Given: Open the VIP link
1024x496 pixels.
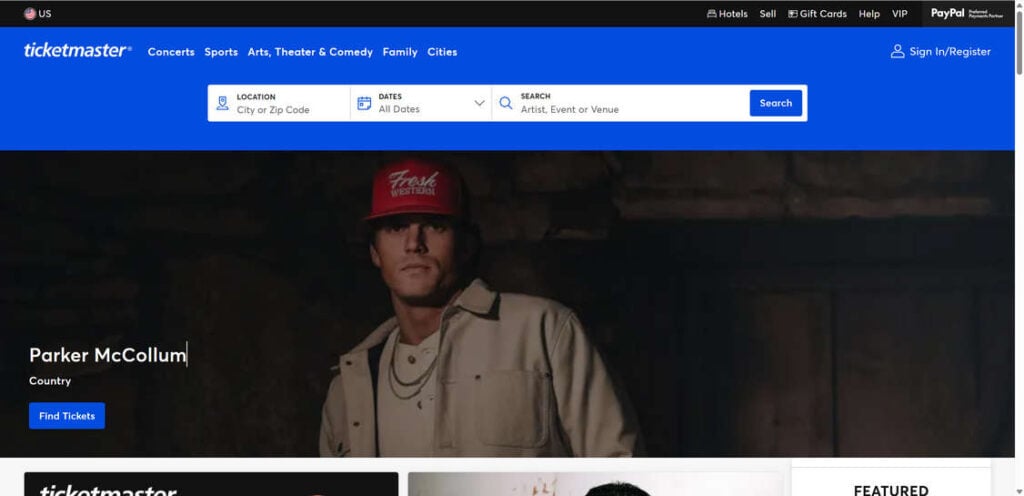Looking at the screenshot, I should click(900, 14).
